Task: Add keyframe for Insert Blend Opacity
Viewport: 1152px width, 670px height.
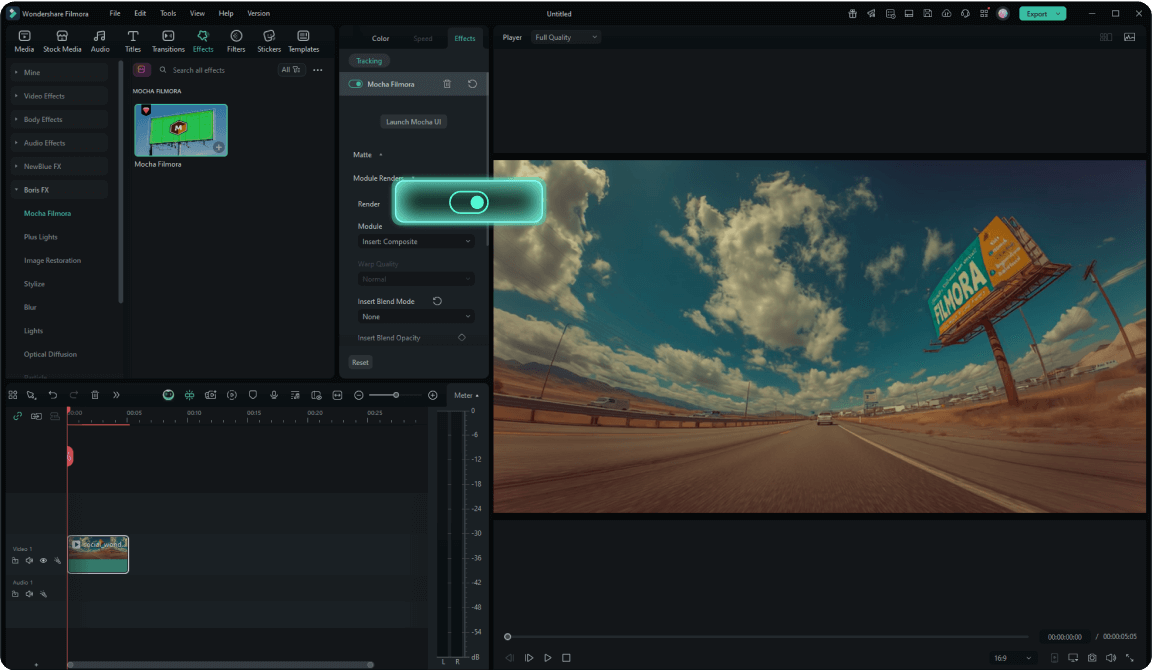Action: (x=461, y=338)
